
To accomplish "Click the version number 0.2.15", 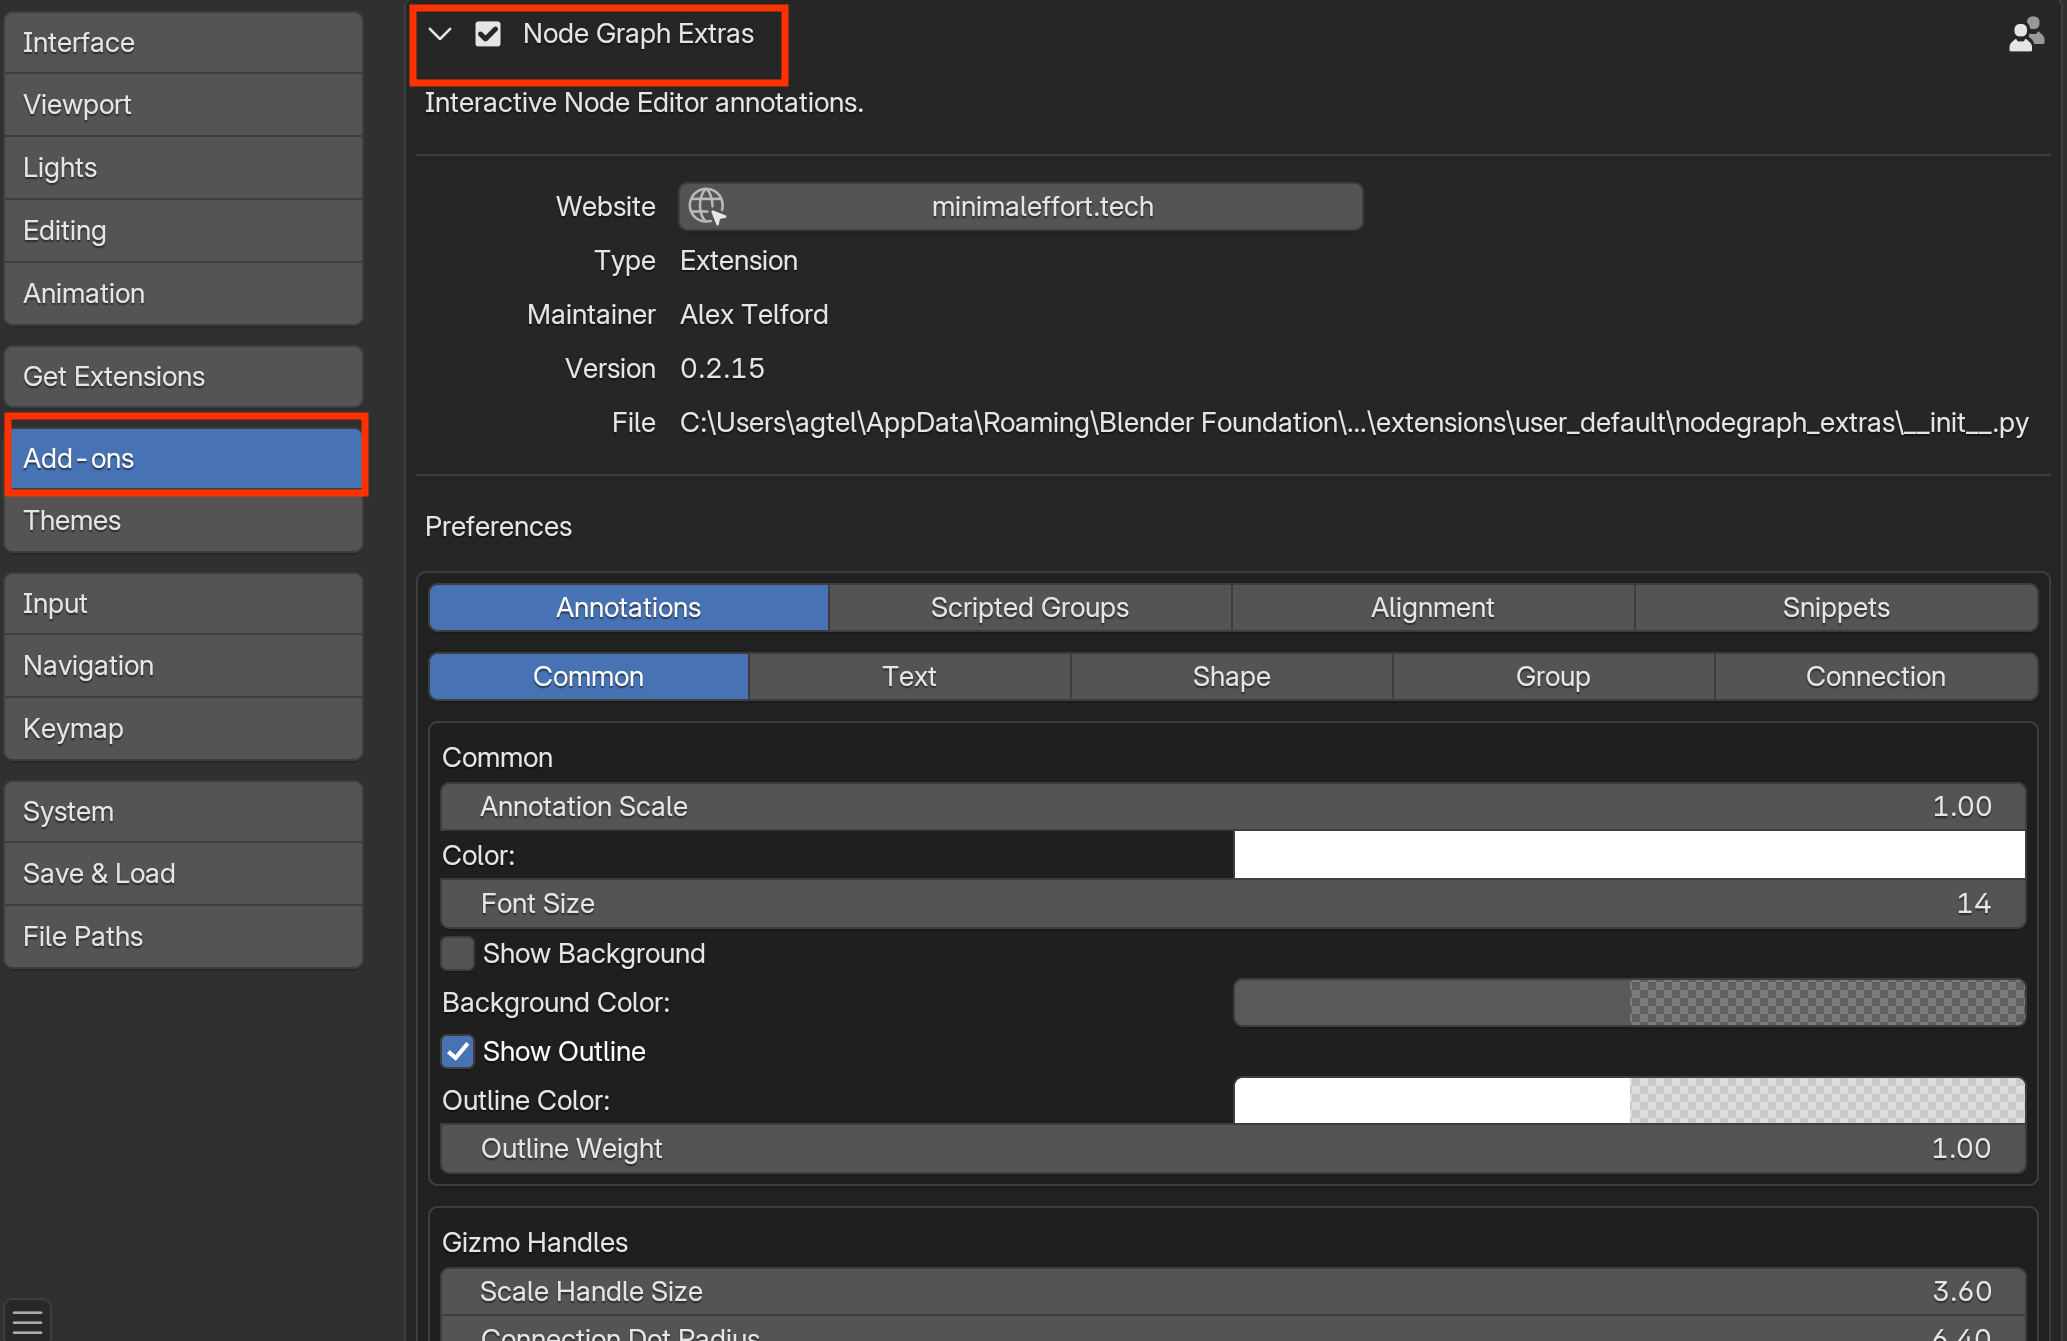I will point(722,369).
